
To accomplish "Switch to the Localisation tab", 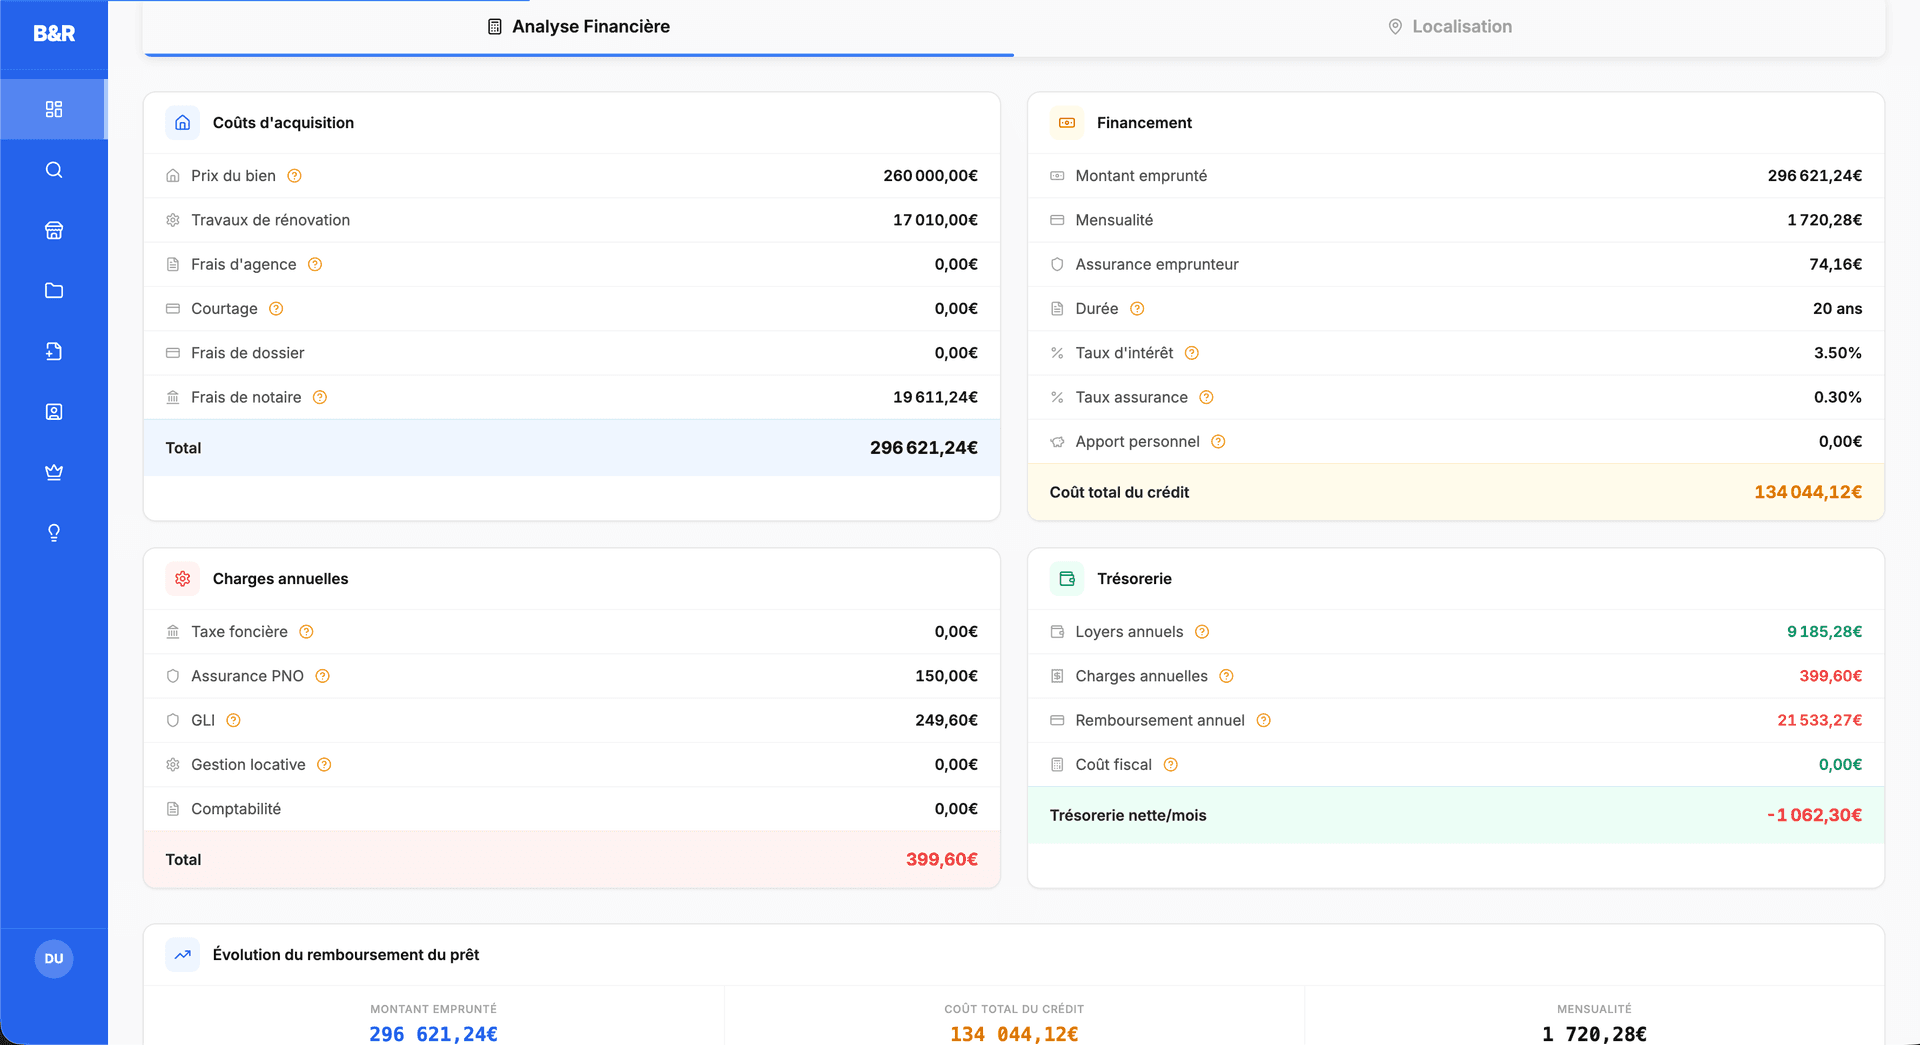I will [x=1449, y=27].
